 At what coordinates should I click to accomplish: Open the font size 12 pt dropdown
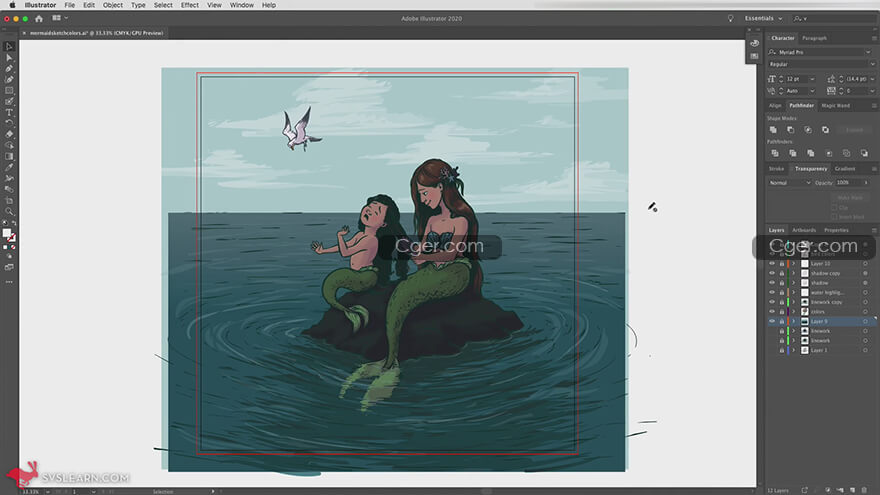[x=812, y=79]
